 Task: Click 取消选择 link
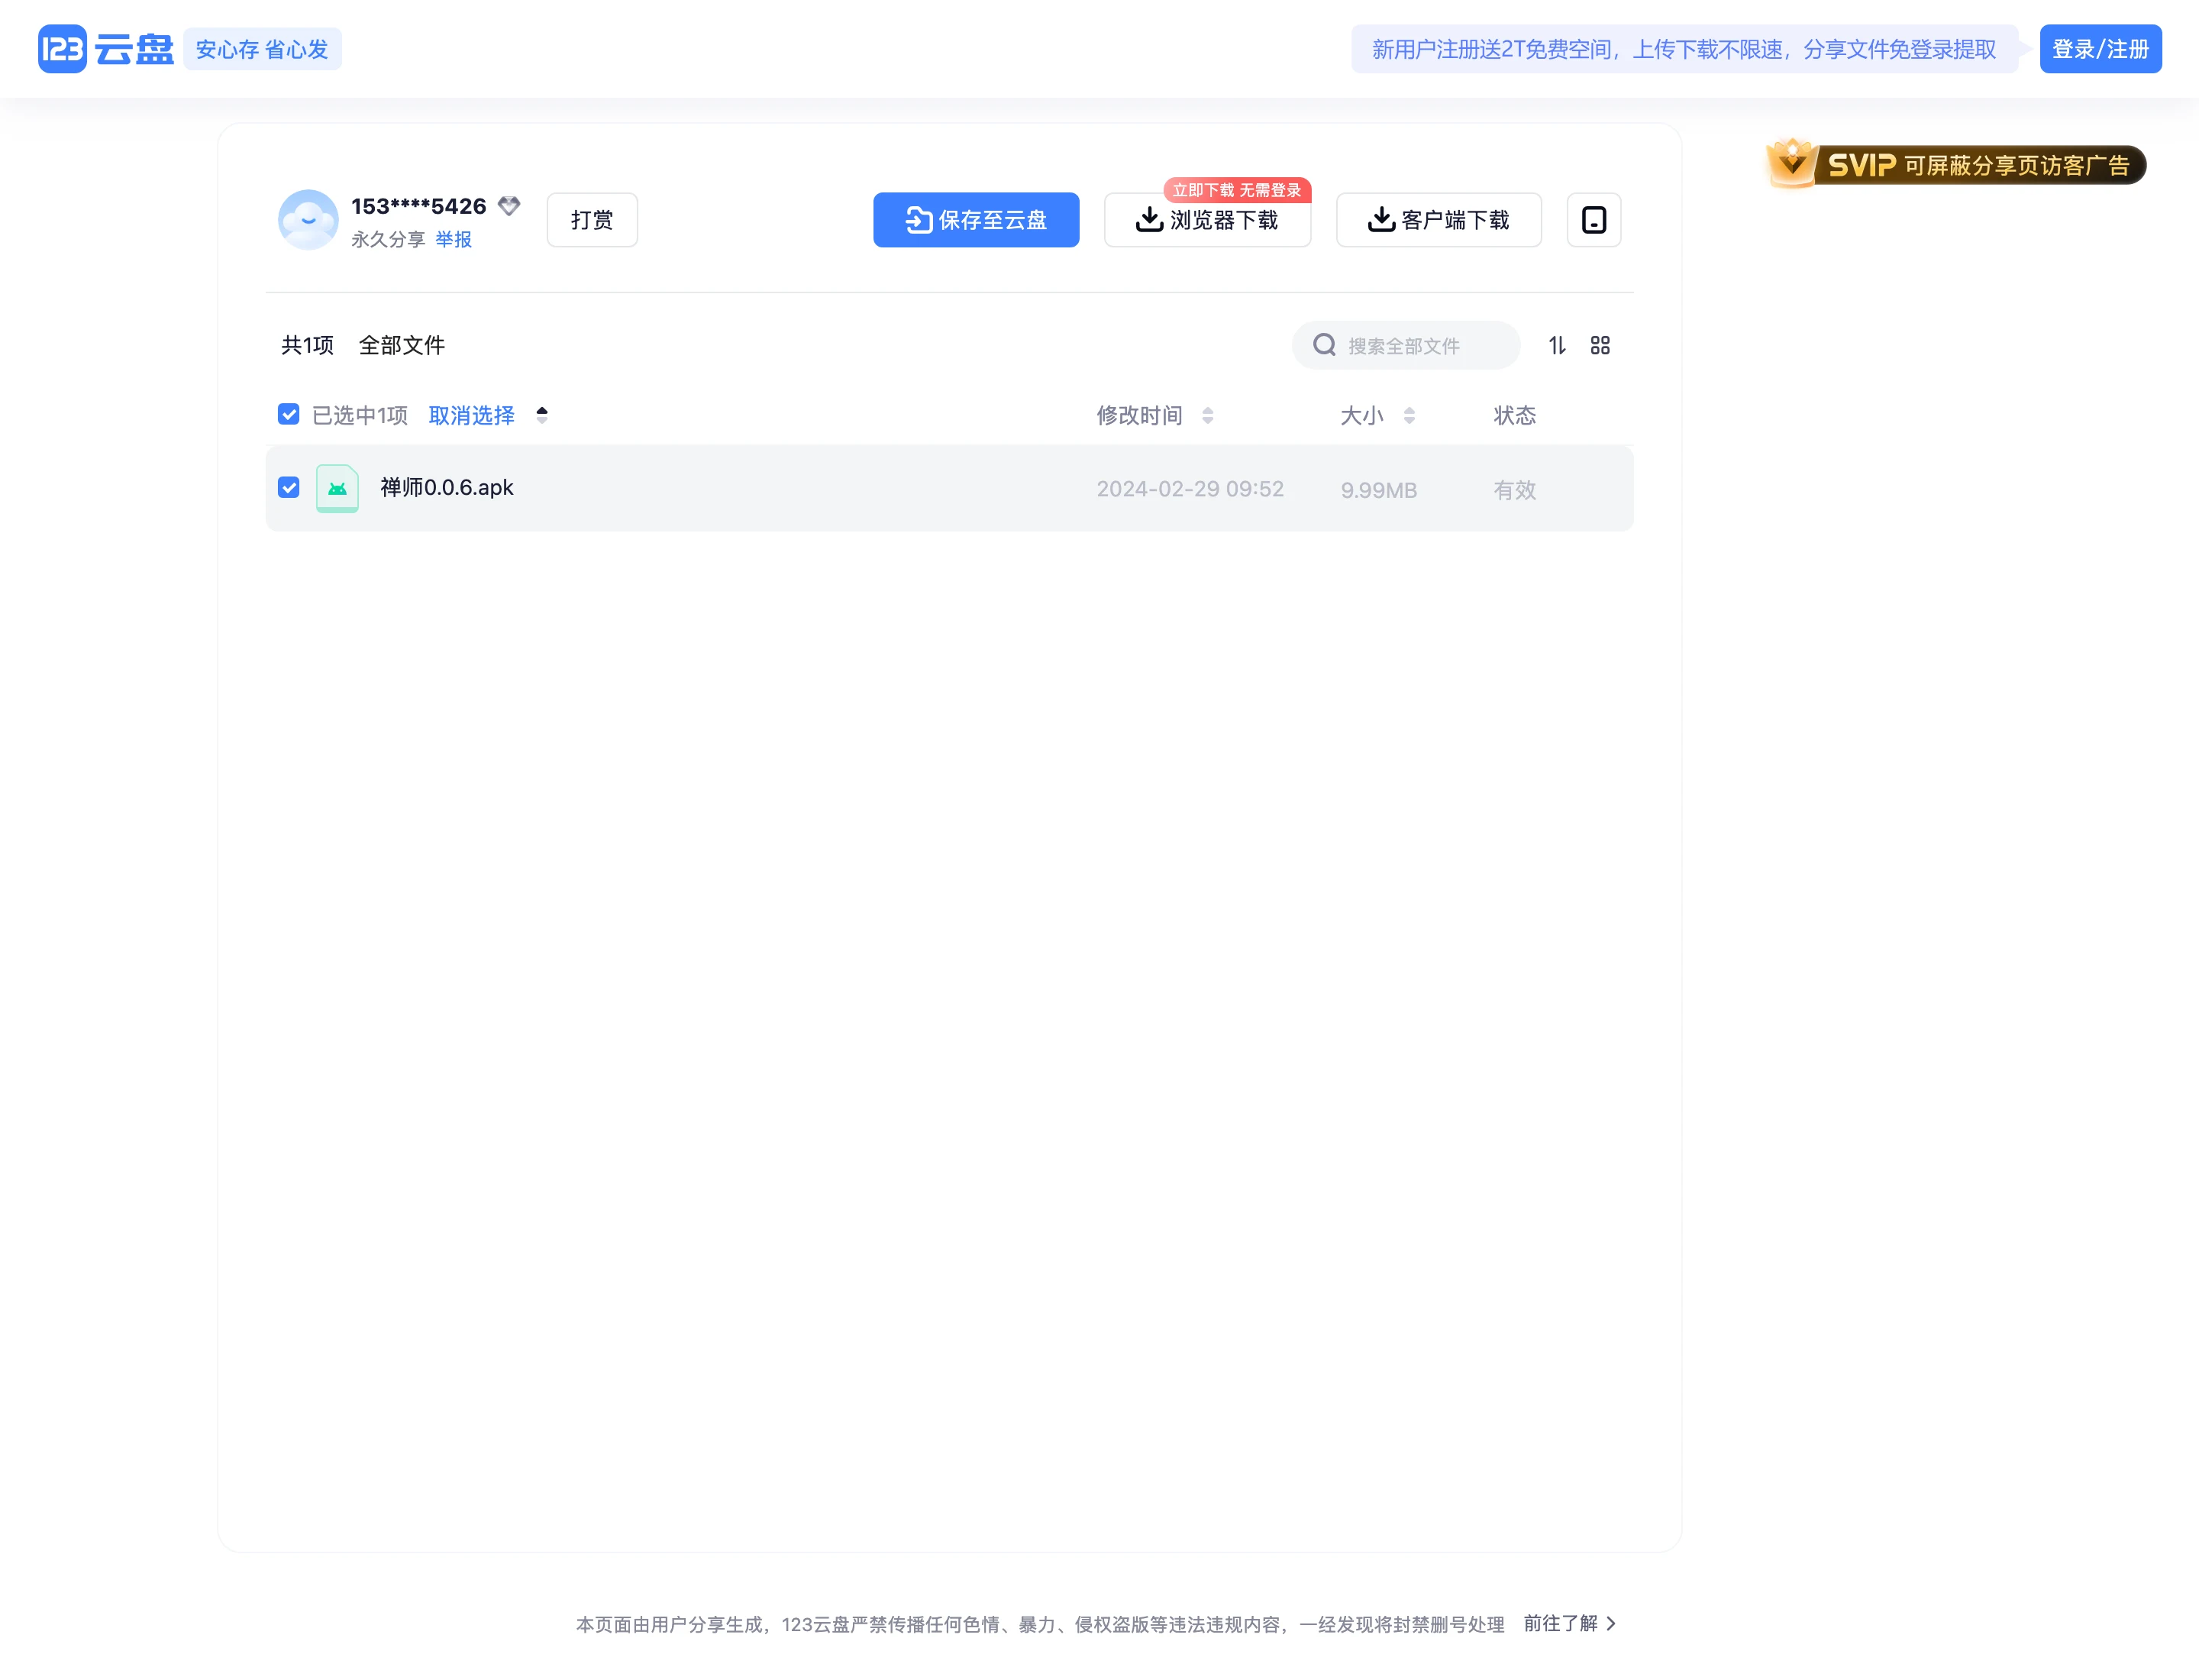(x=471, y=415)
